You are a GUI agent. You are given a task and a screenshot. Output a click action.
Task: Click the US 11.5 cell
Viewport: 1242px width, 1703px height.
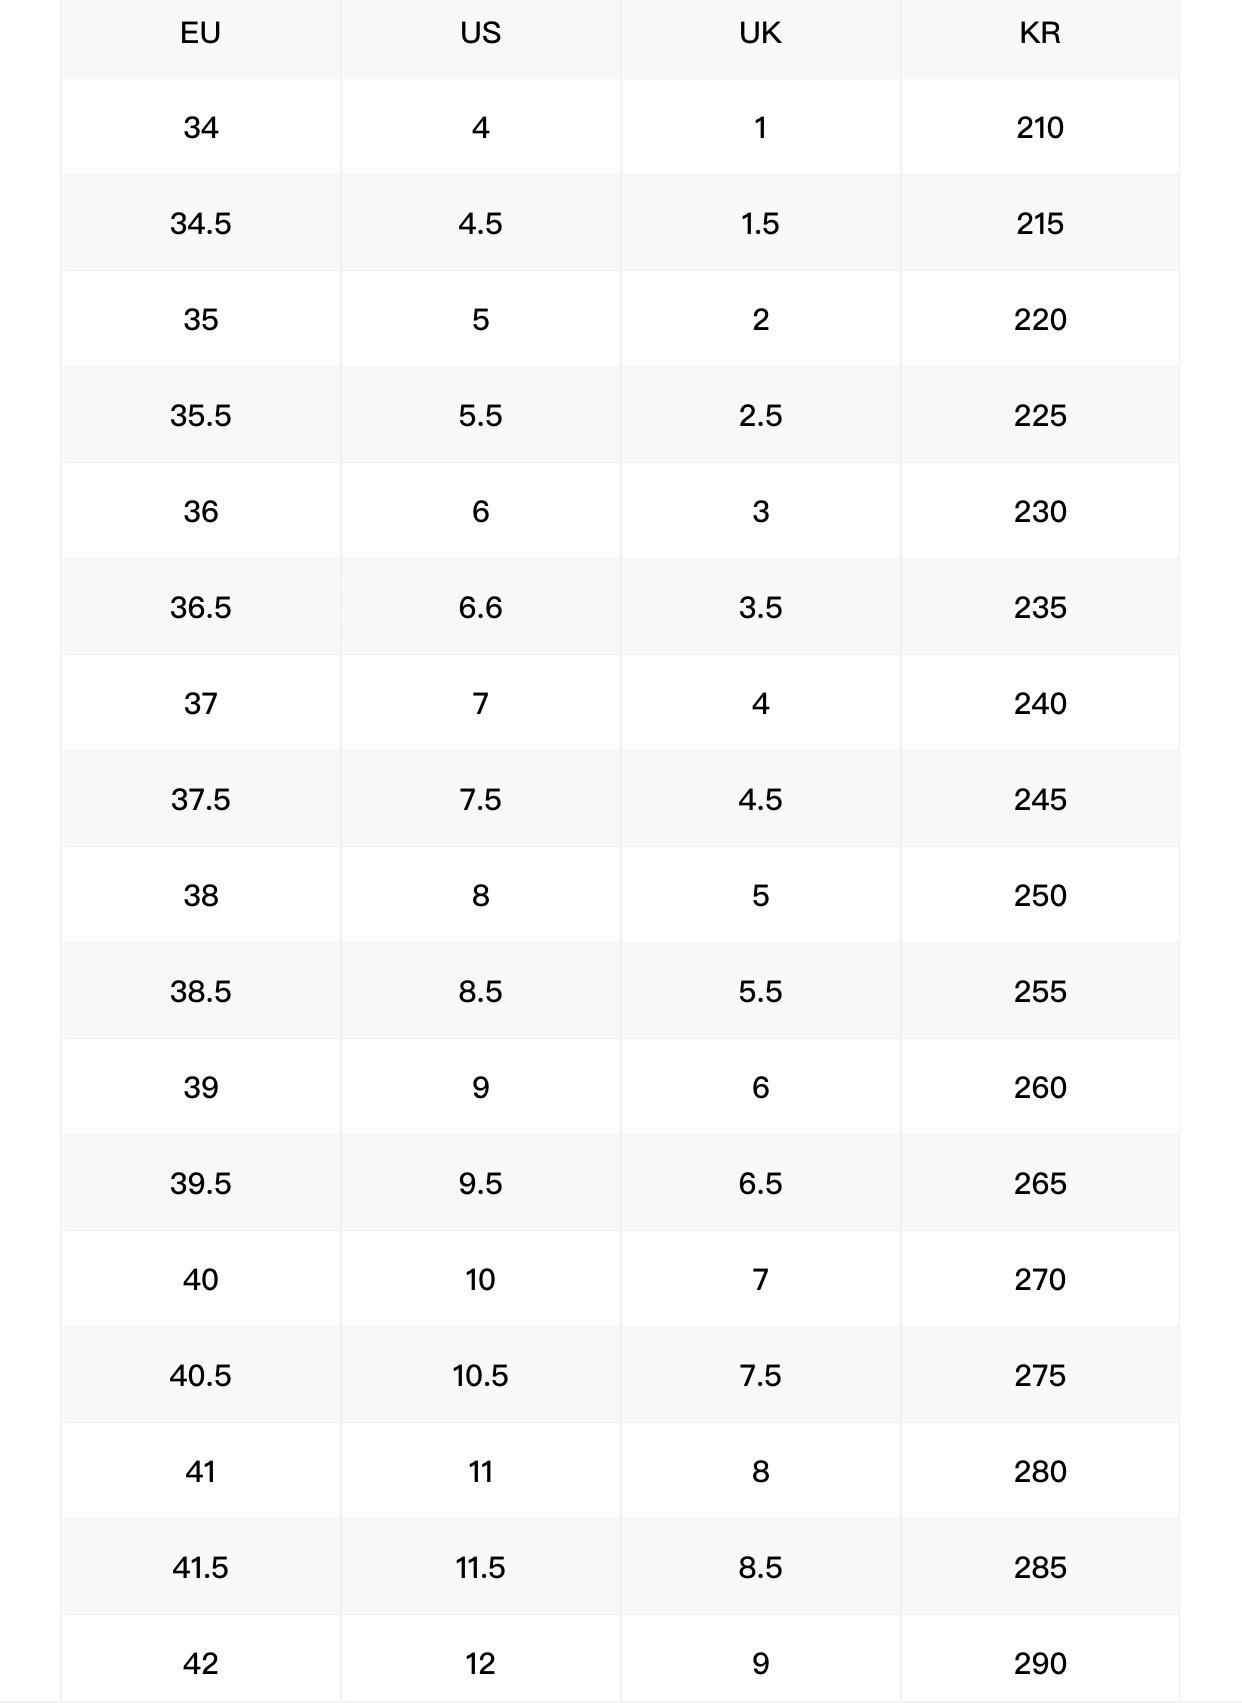(480, 1567)
